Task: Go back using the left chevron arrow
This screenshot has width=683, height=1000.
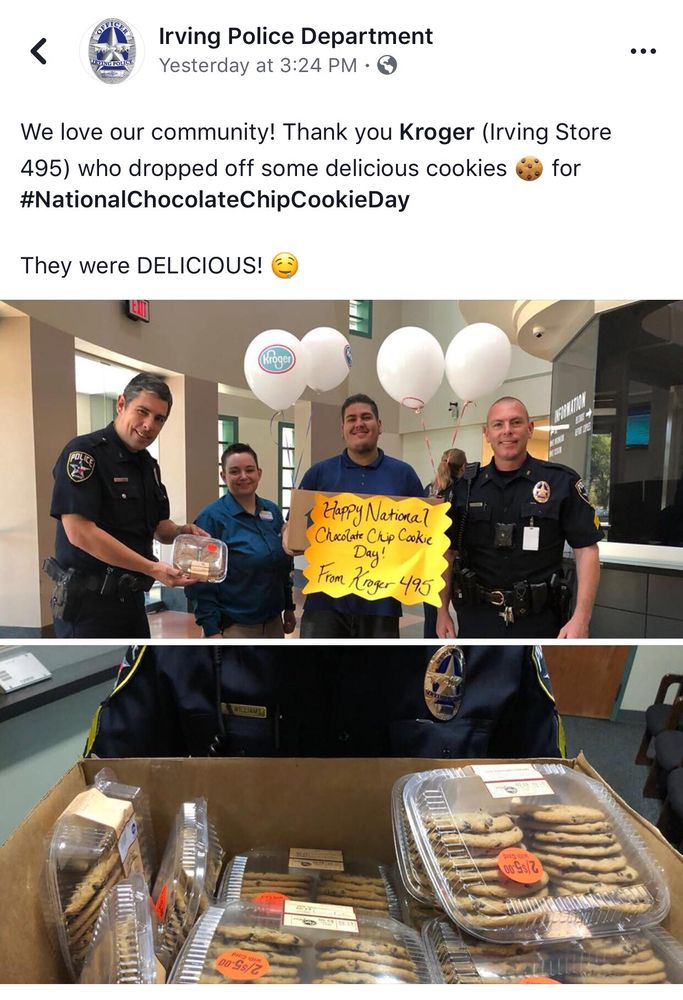Action: pos(38,51)
